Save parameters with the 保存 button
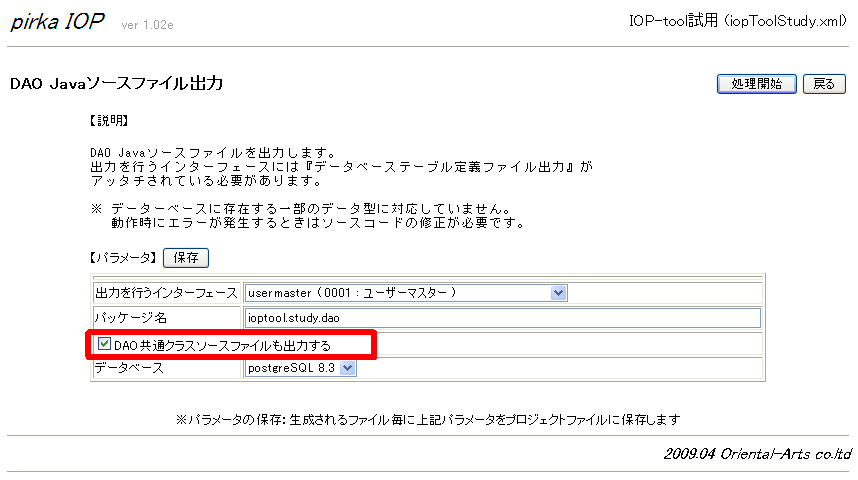 [x=186, y=258]
